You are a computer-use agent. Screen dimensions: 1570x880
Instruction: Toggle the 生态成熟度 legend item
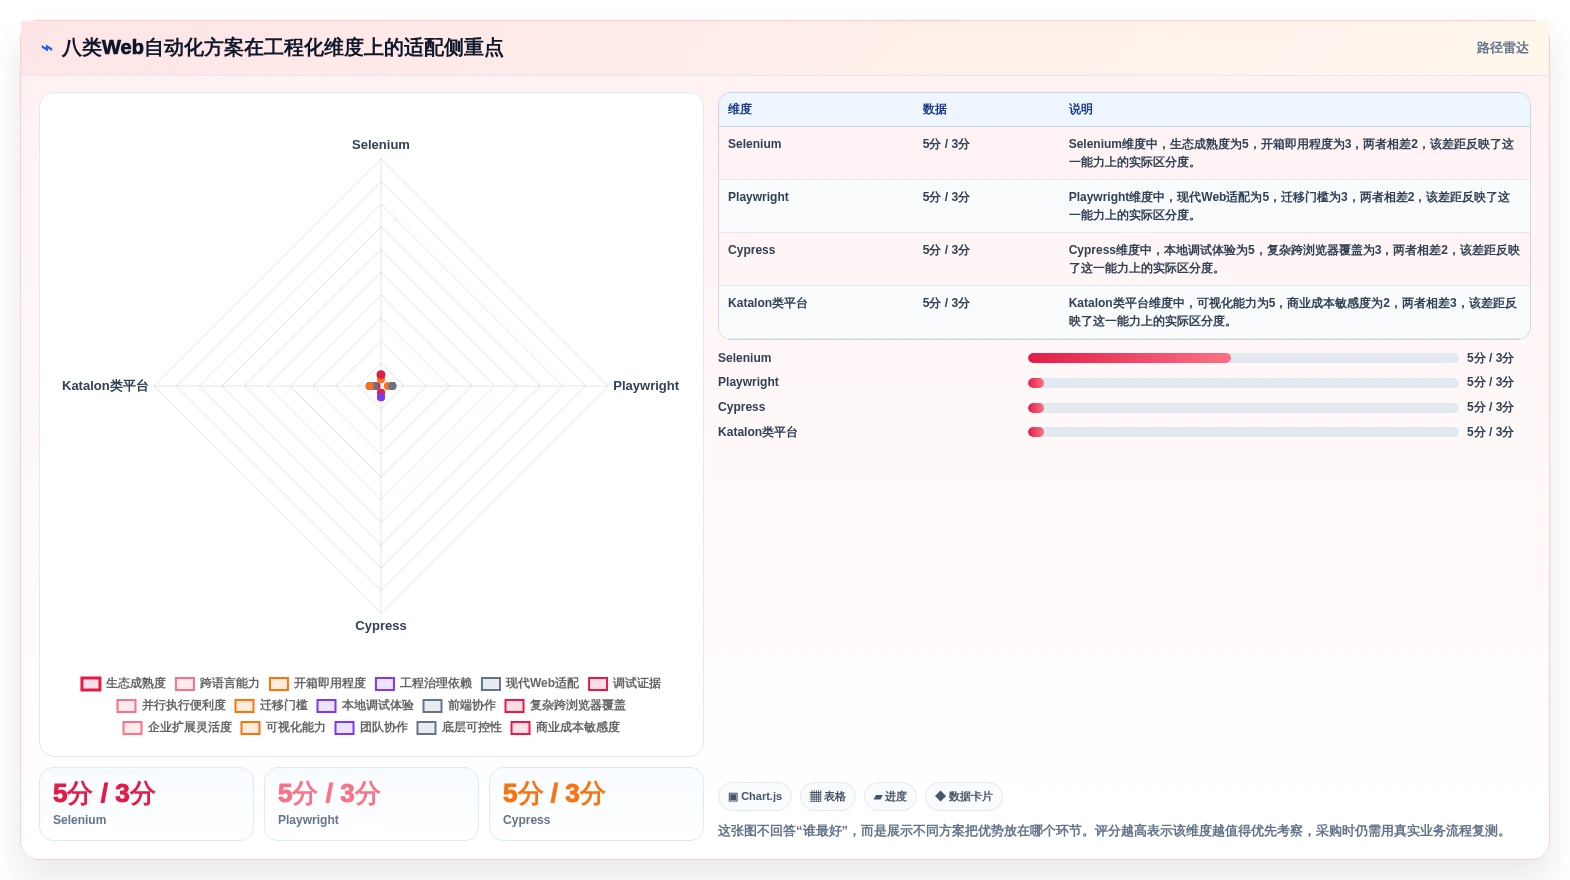click(123, 684)
